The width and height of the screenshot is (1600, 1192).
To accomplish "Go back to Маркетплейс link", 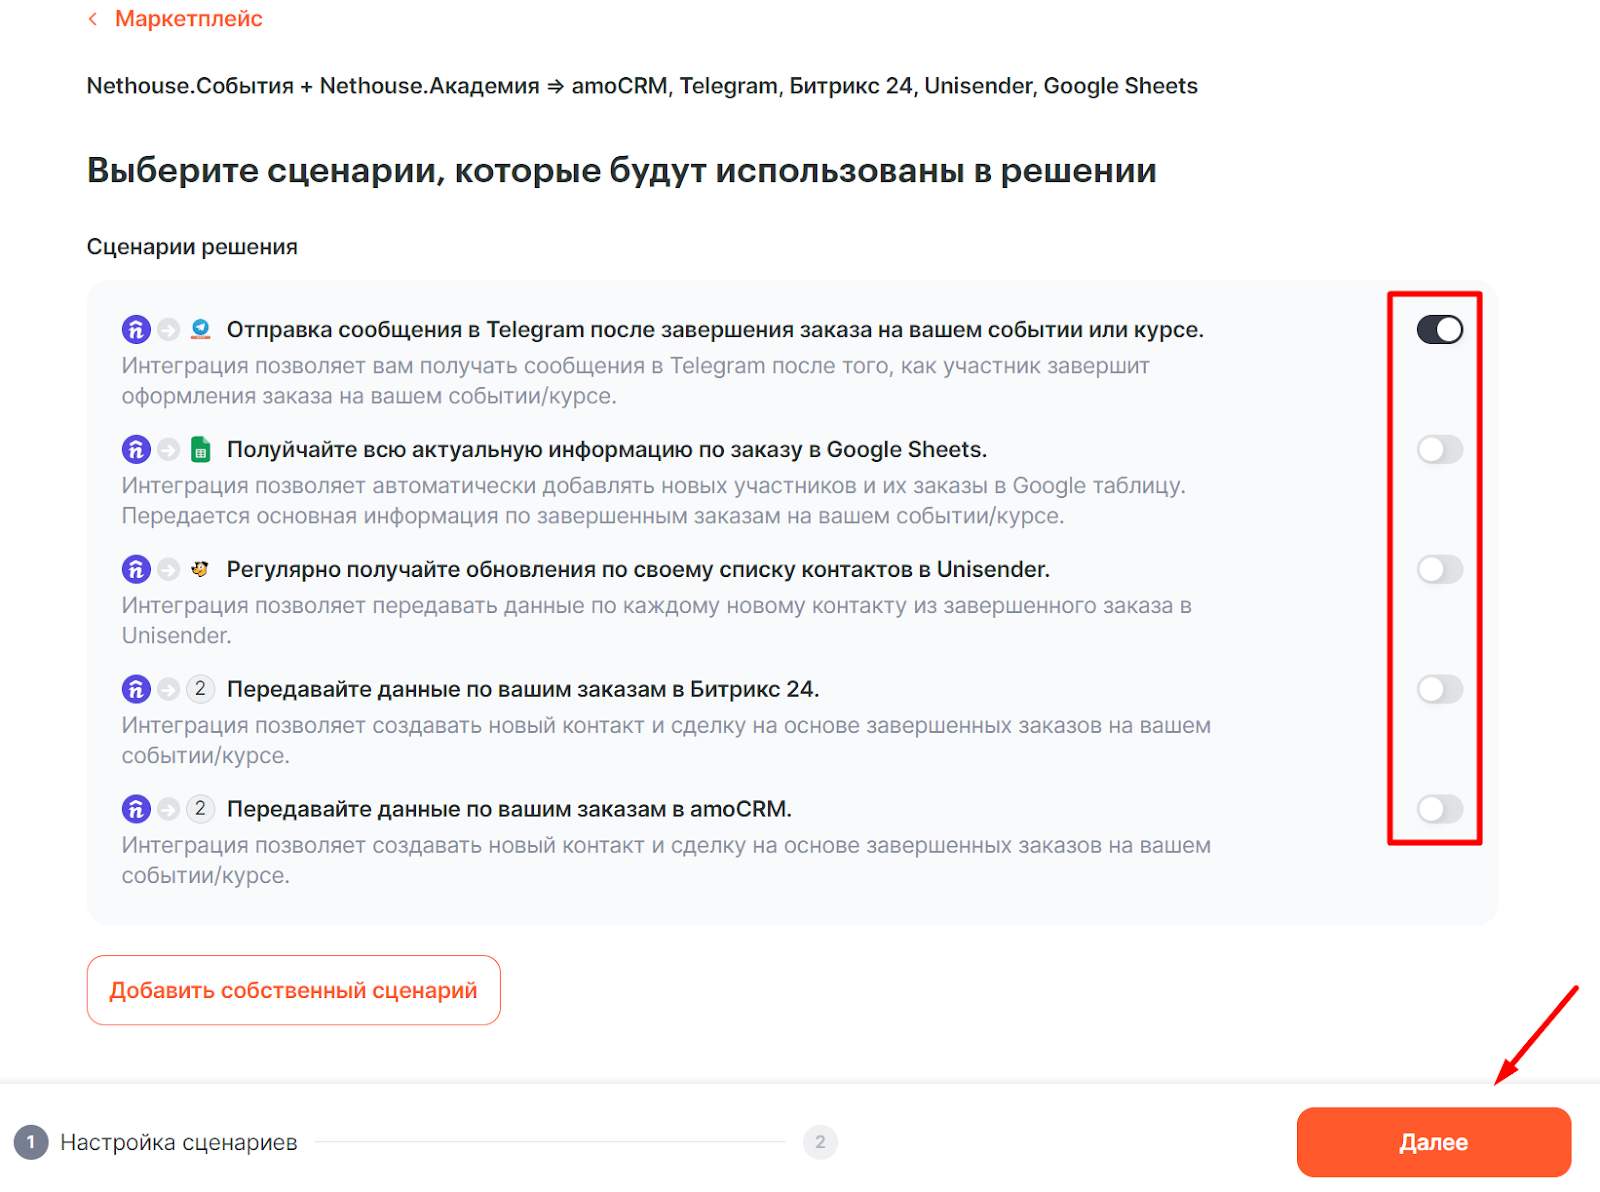I will coord(188,19).
